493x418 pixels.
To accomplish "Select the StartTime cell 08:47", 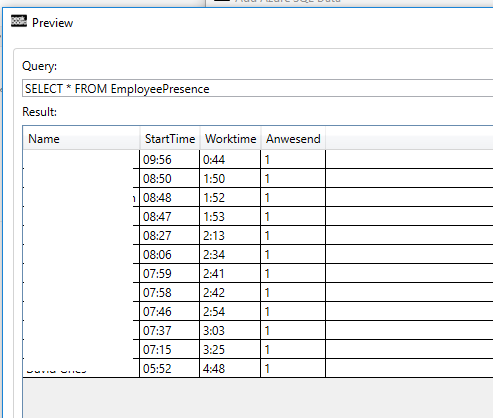I will tap(169, 216).
